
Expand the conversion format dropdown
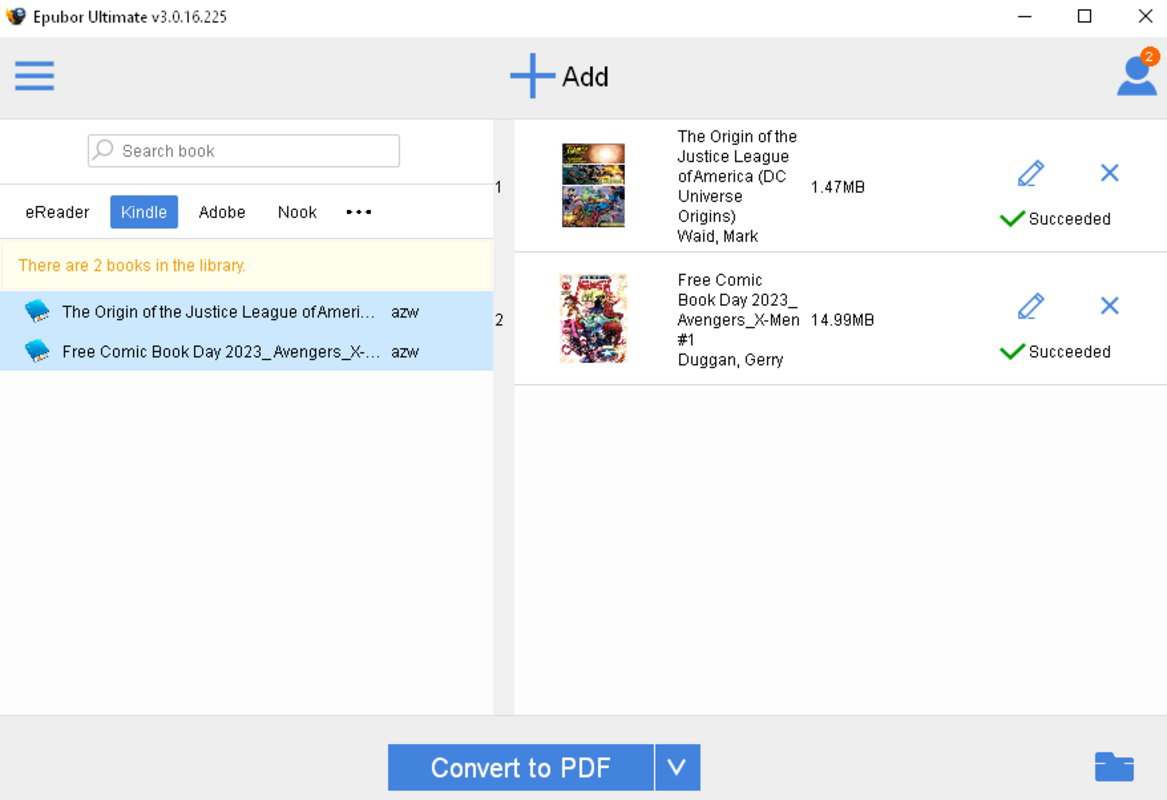pyautogui.click(x=678, y=768)
